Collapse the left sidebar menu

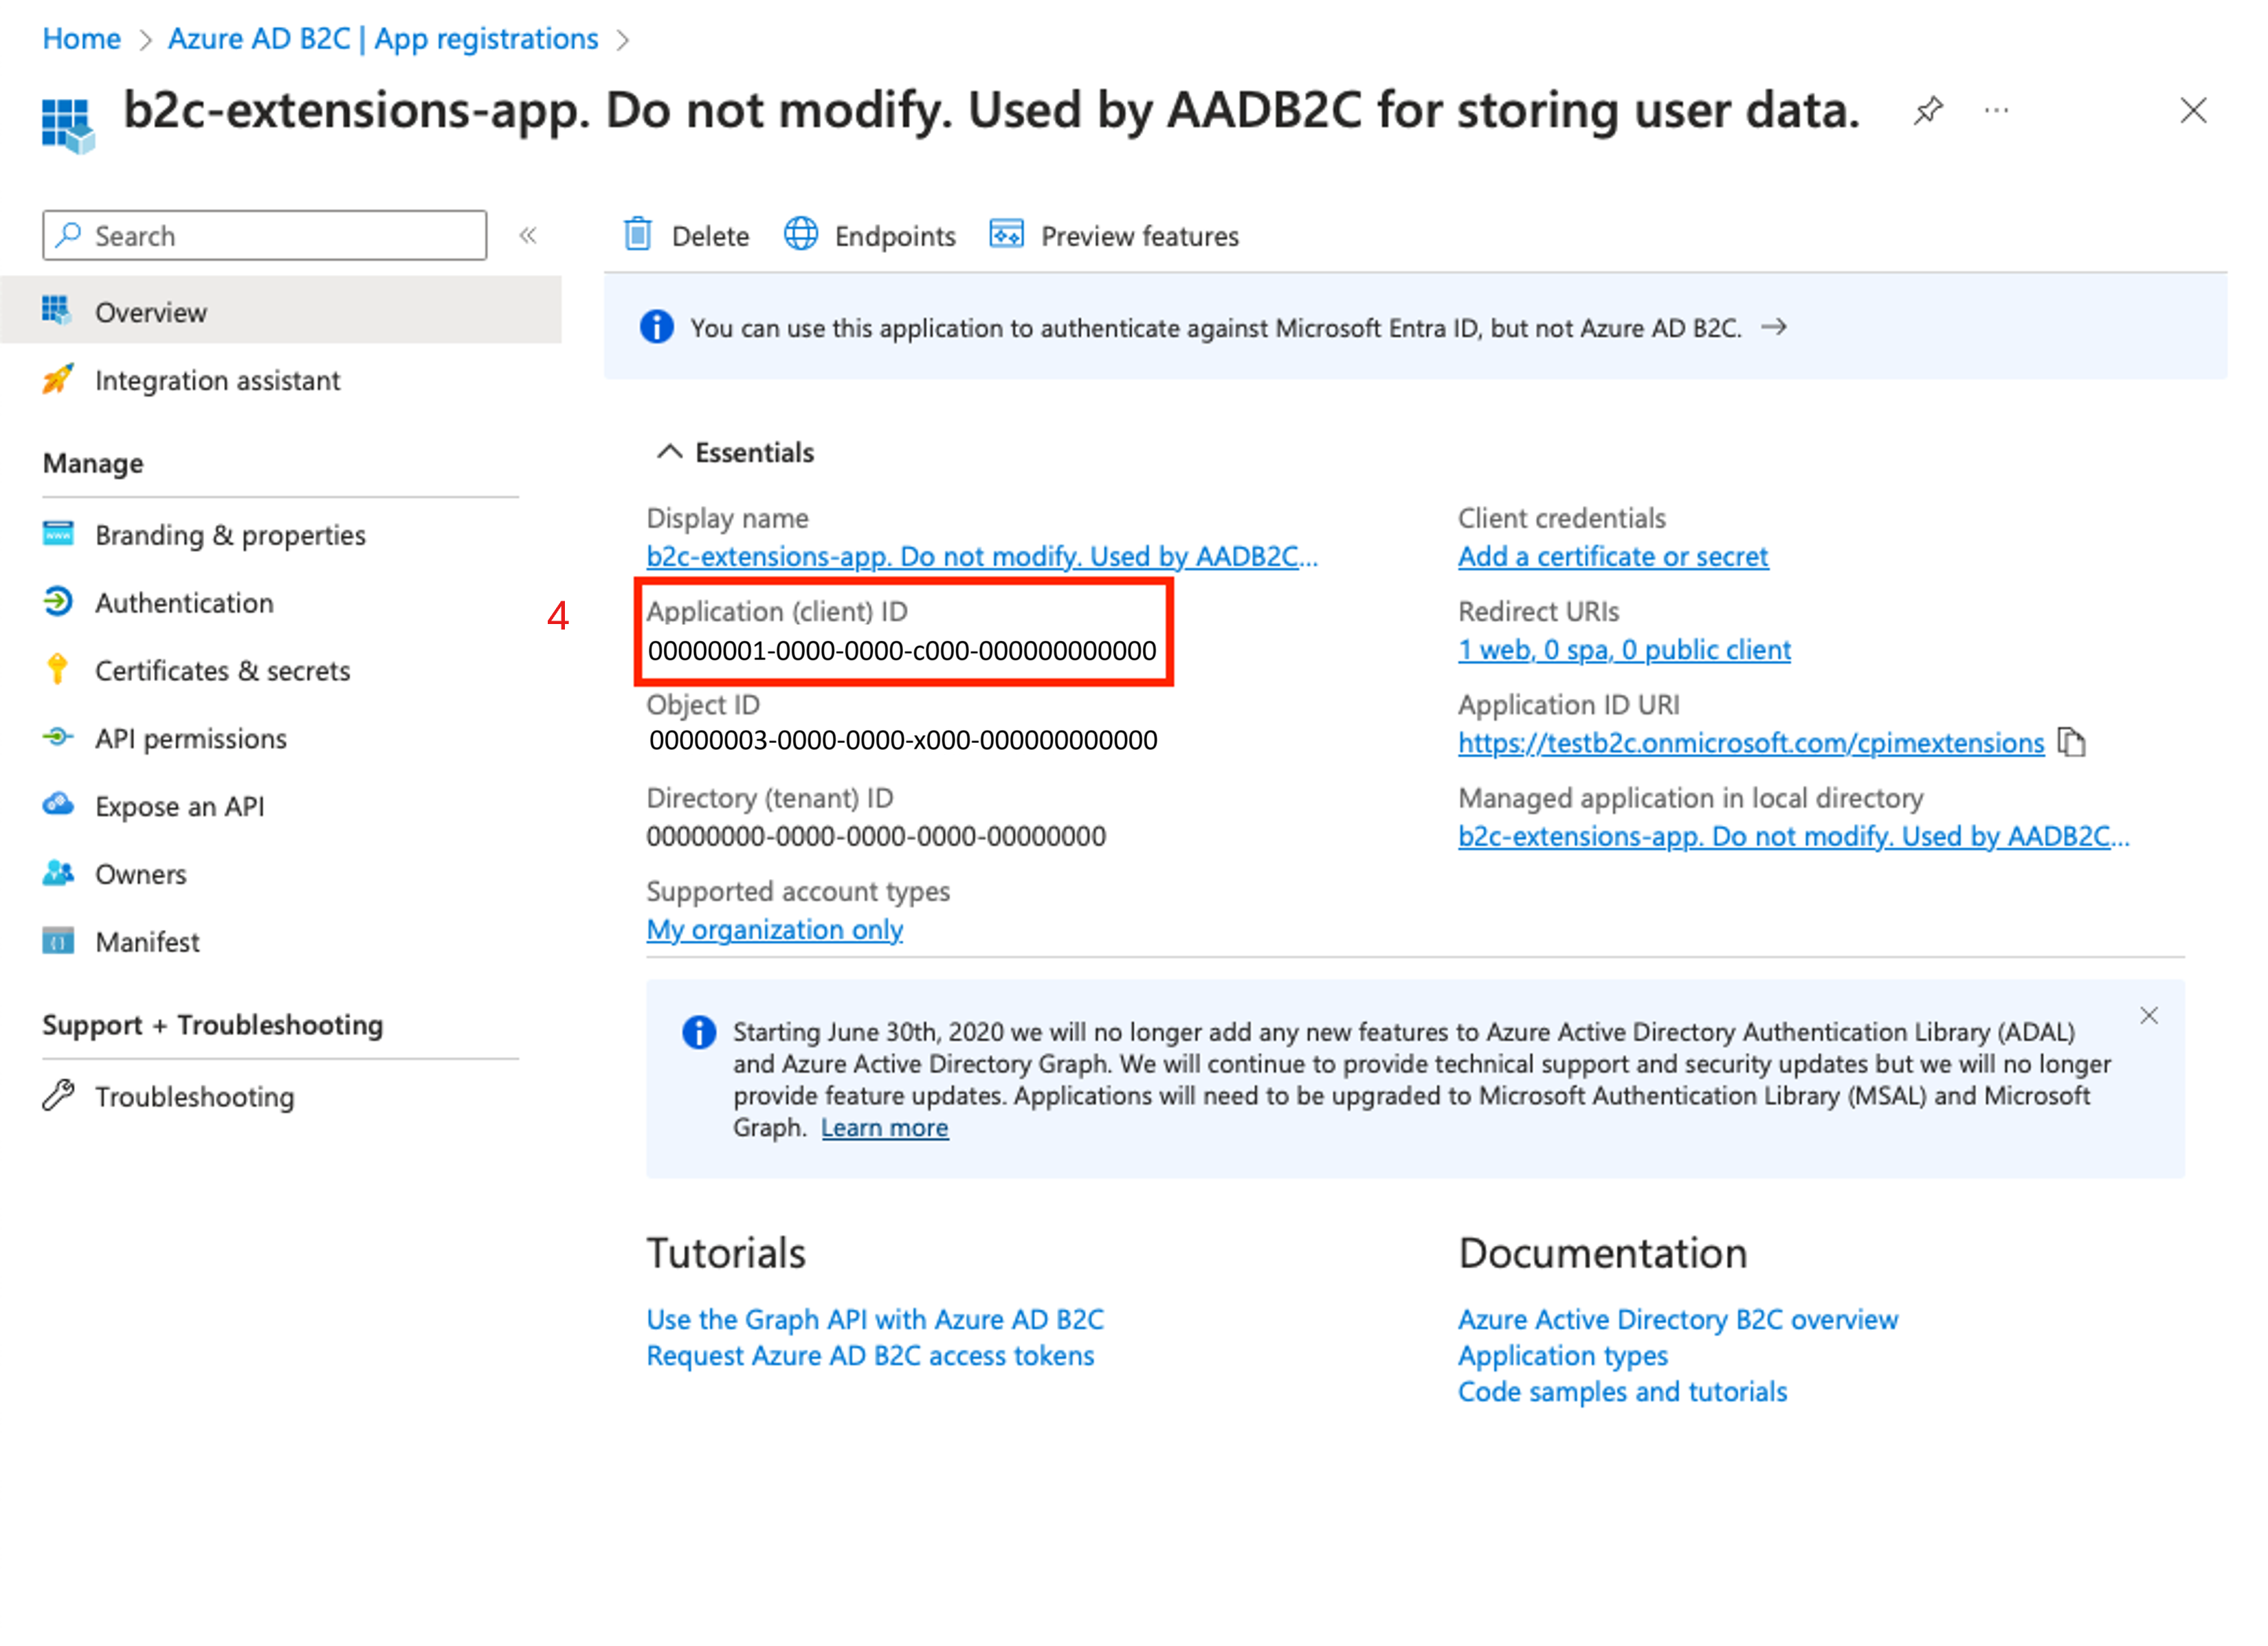click(x=528, y=236)
